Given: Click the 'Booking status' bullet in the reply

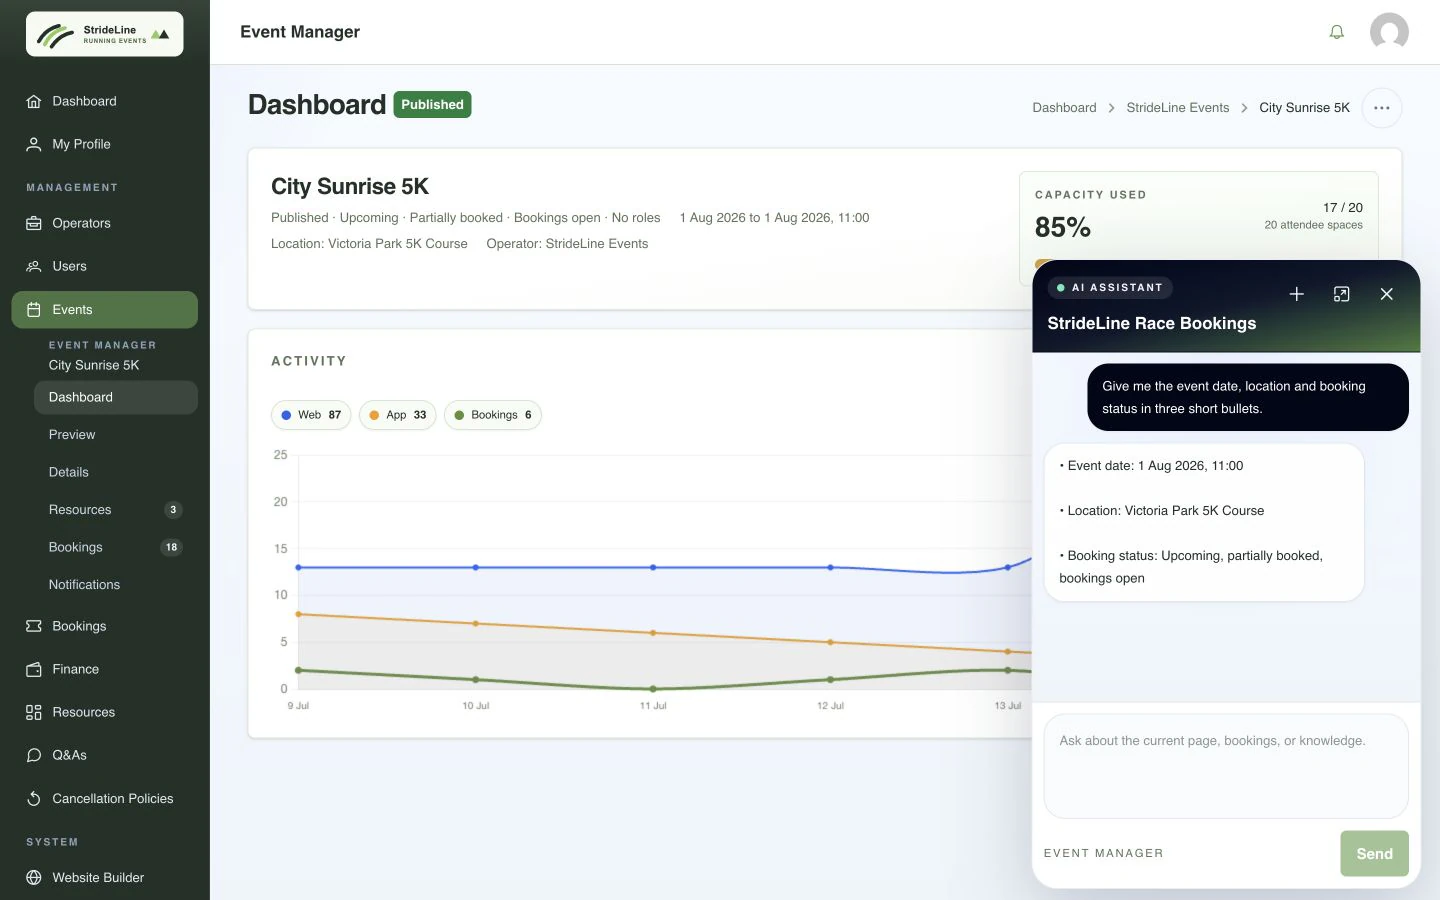Looking at the screenshot, I should point(1191,567).
